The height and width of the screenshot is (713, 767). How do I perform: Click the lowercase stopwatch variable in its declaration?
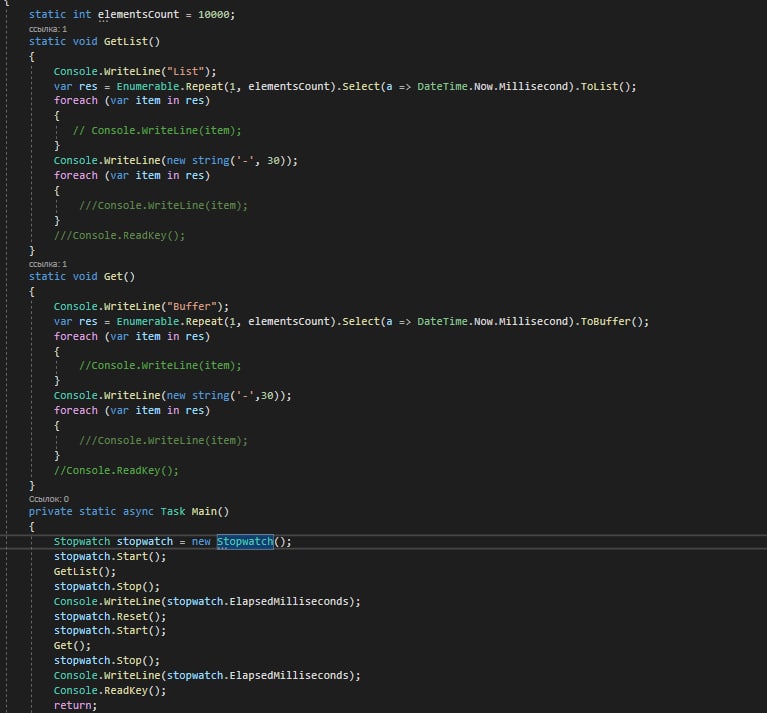(x=145, y=542)
